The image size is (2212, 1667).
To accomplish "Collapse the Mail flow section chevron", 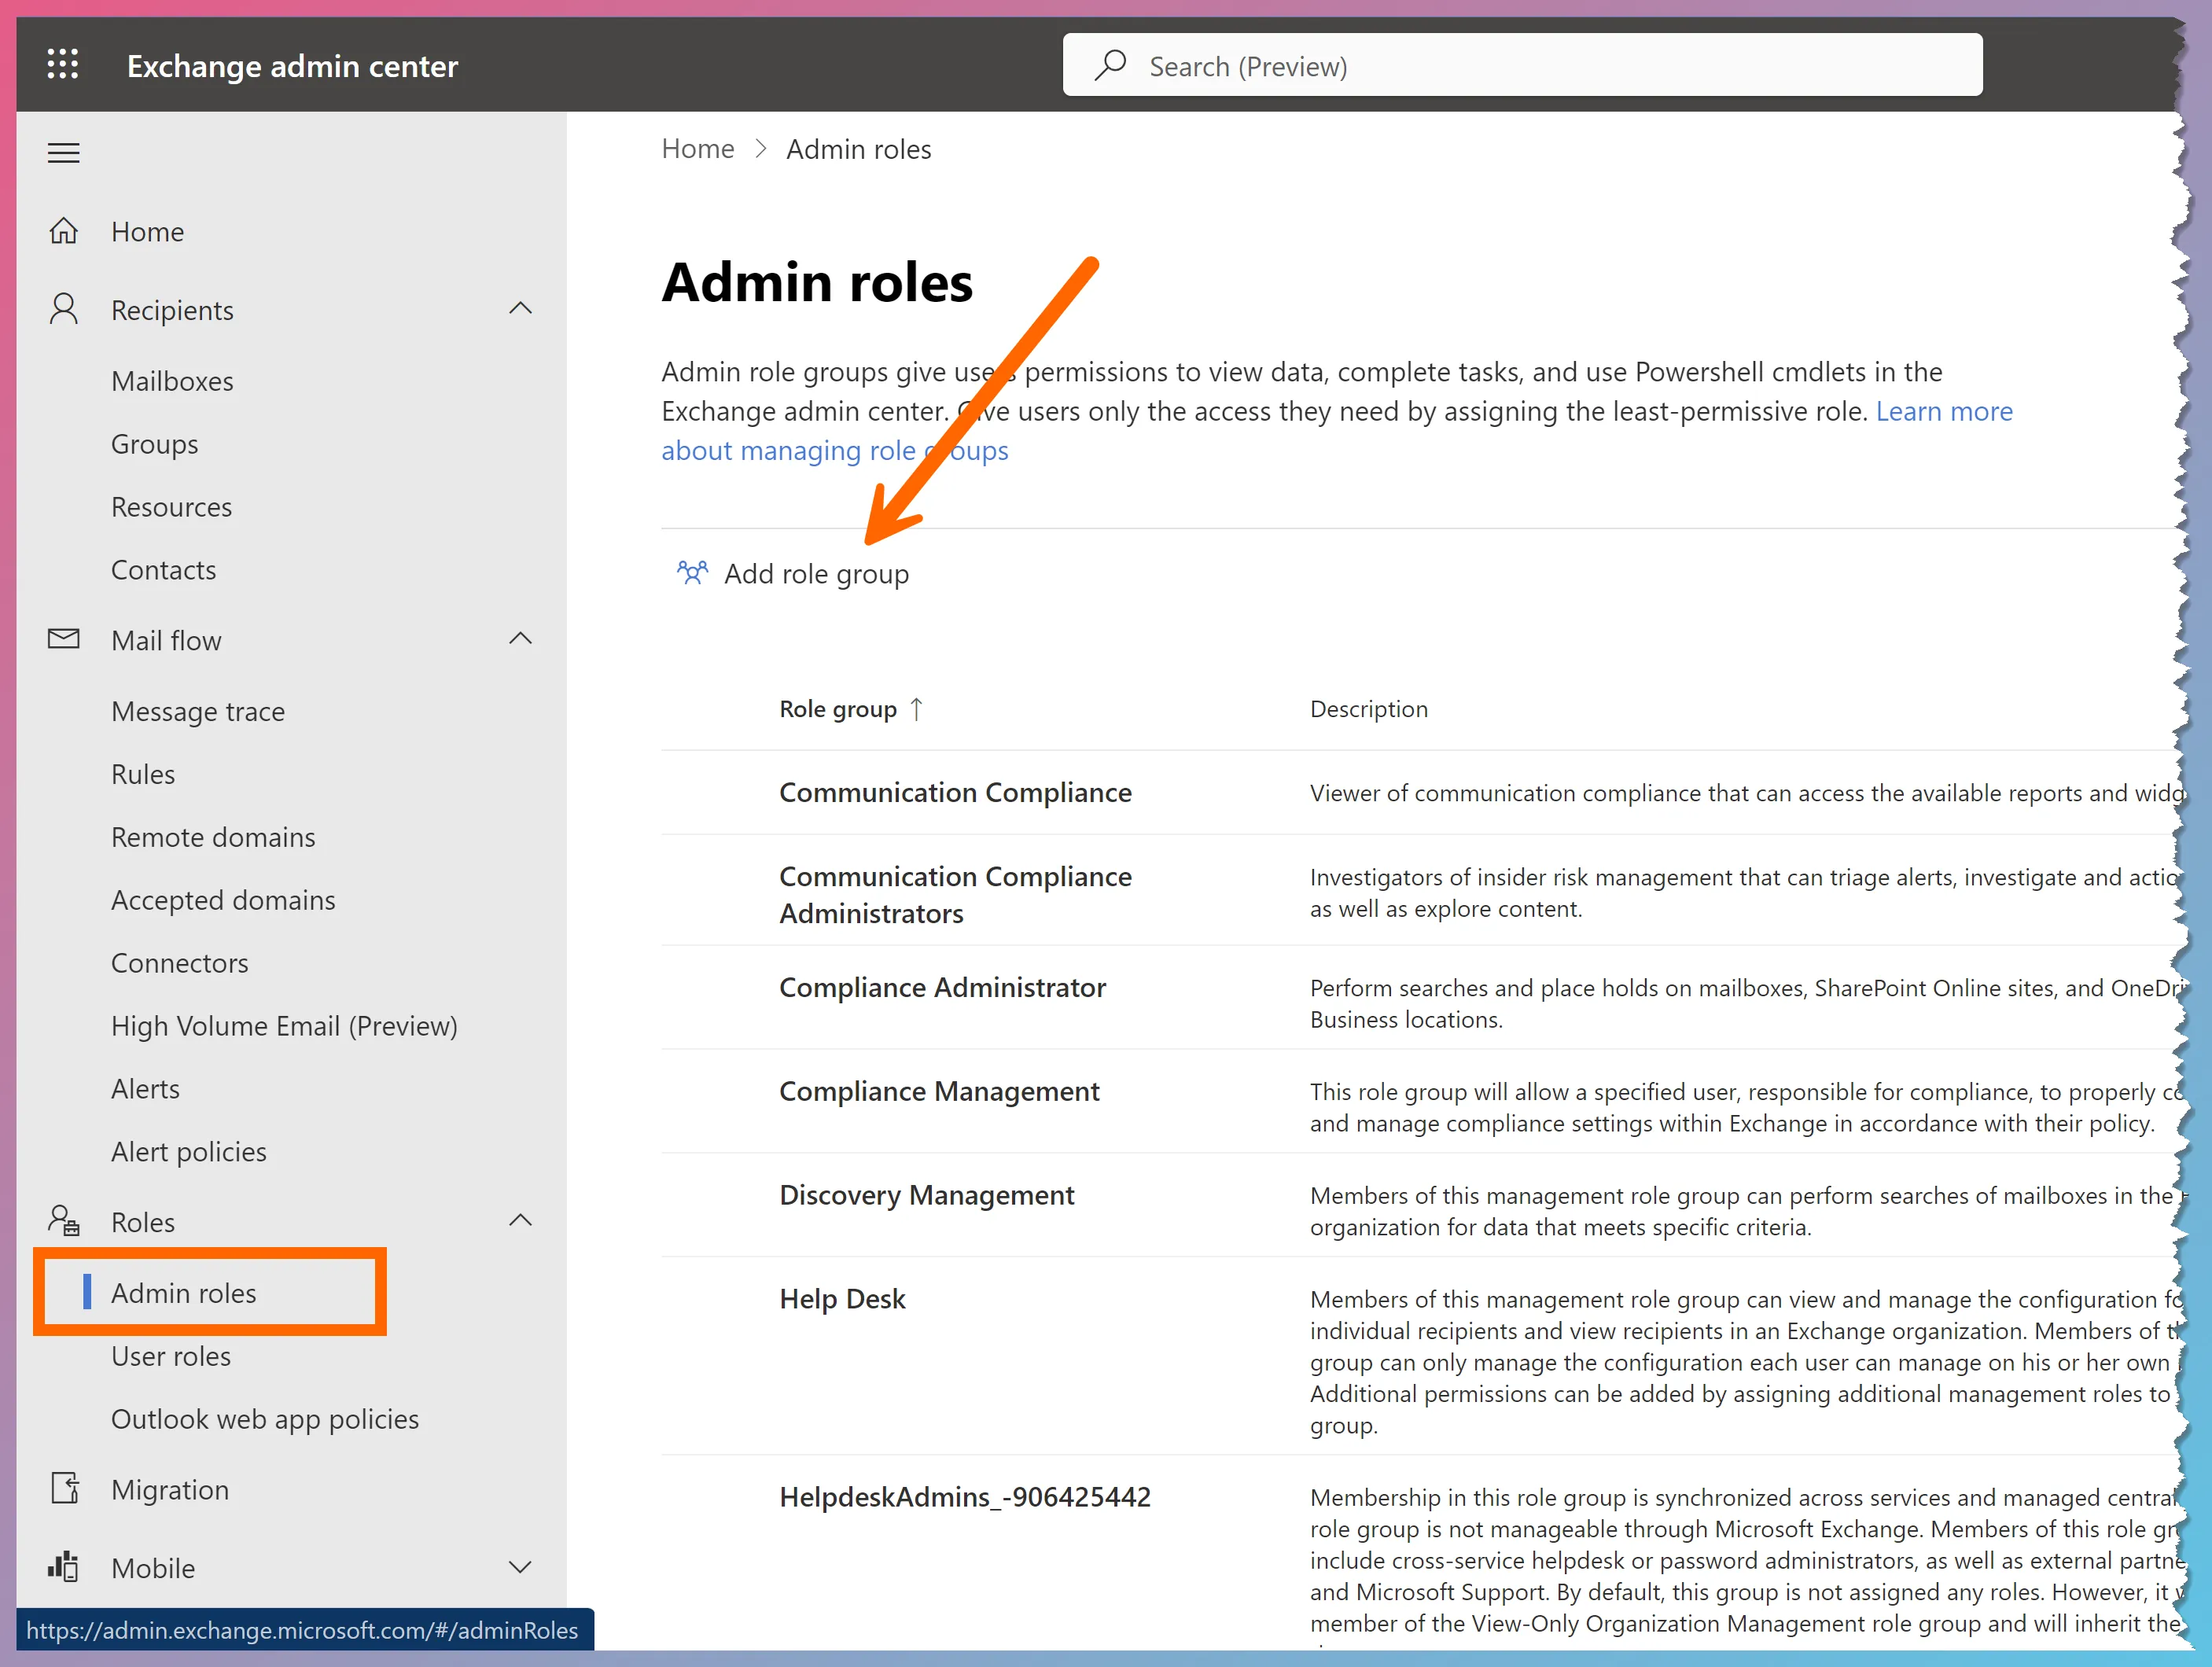I will tap(520, 638).
